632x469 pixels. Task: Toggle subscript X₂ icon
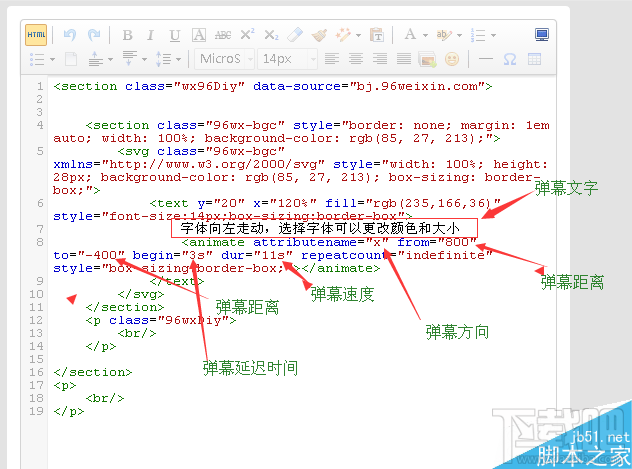pyautogui.click(x=271, y=35)
